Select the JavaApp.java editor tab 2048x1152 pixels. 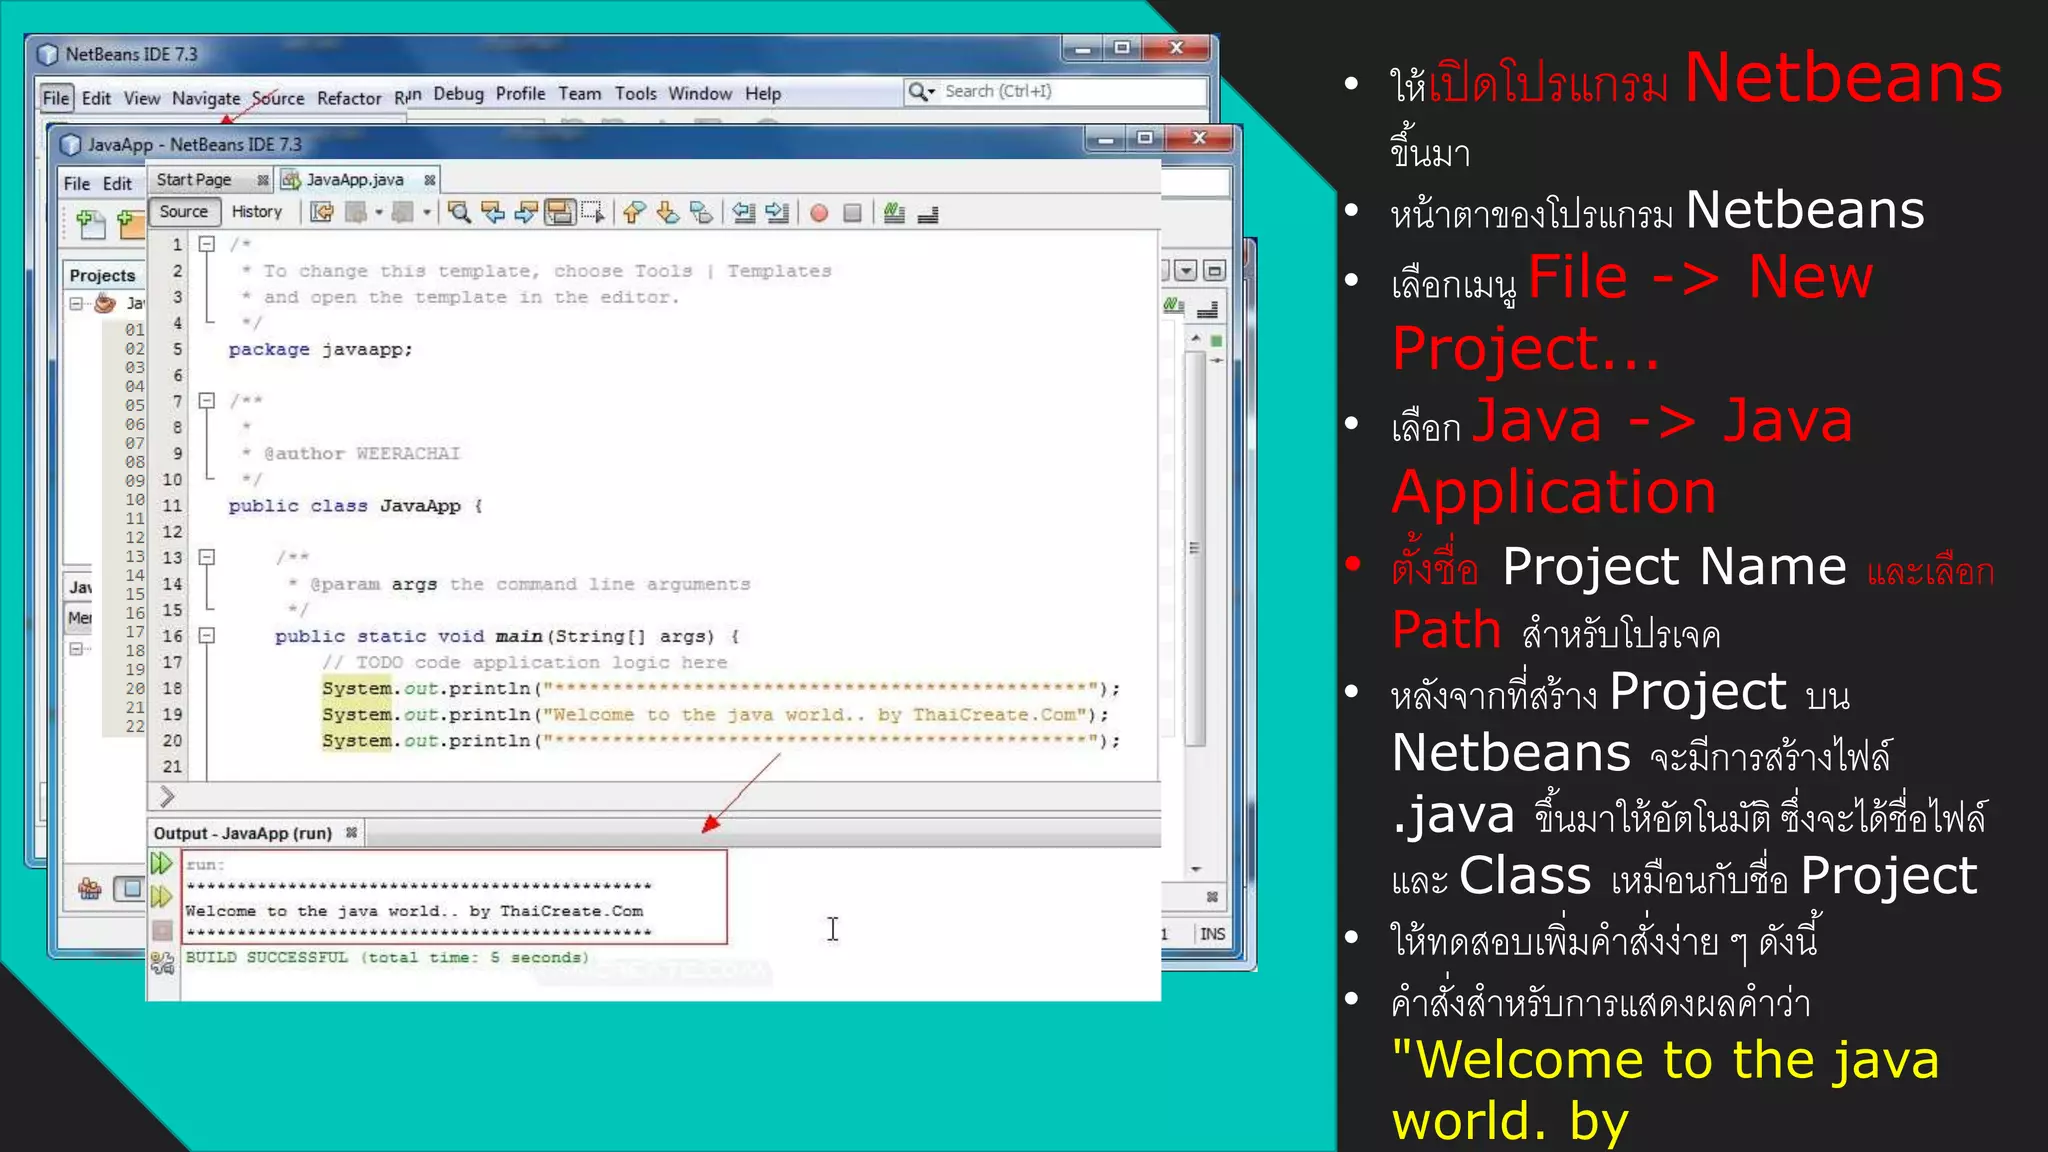pyautogui.click(x=355, y=180)
